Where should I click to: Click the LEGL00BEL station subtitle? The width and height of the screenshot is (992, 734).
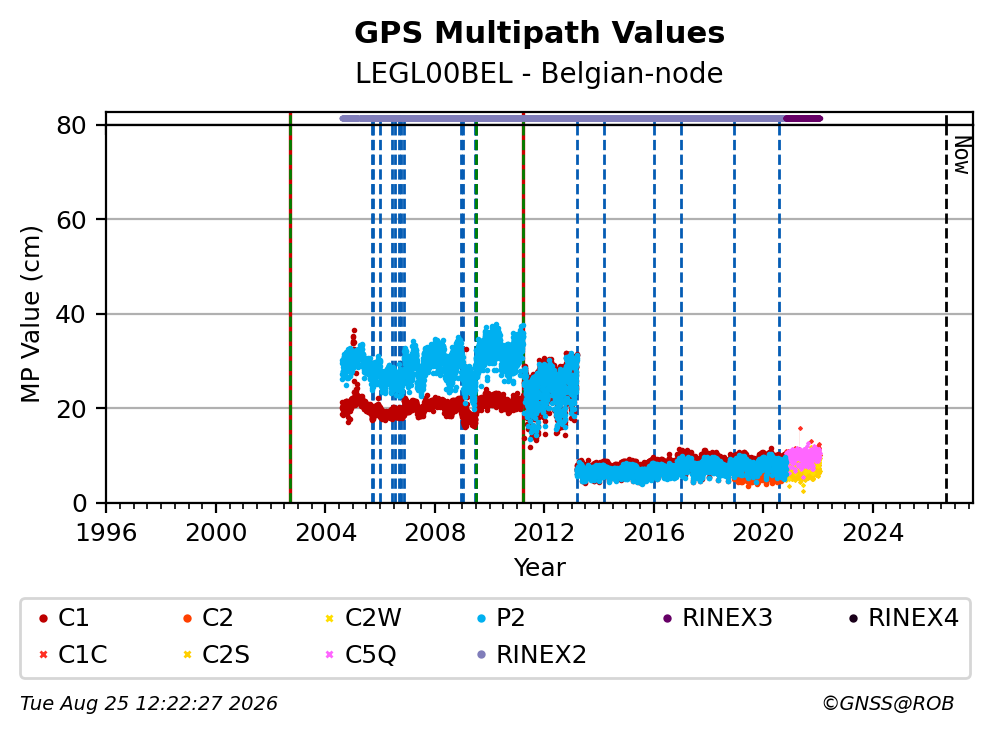539,73
